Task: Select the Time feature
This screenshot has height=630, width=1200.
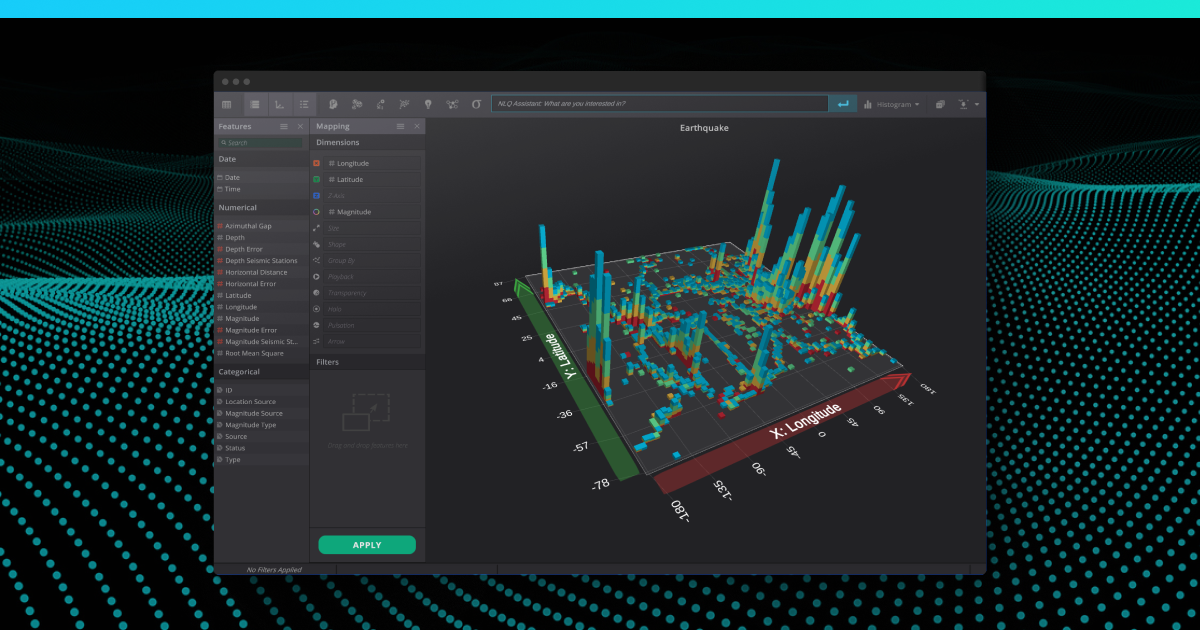Action: pyautogui.click(x=261, y=189)
